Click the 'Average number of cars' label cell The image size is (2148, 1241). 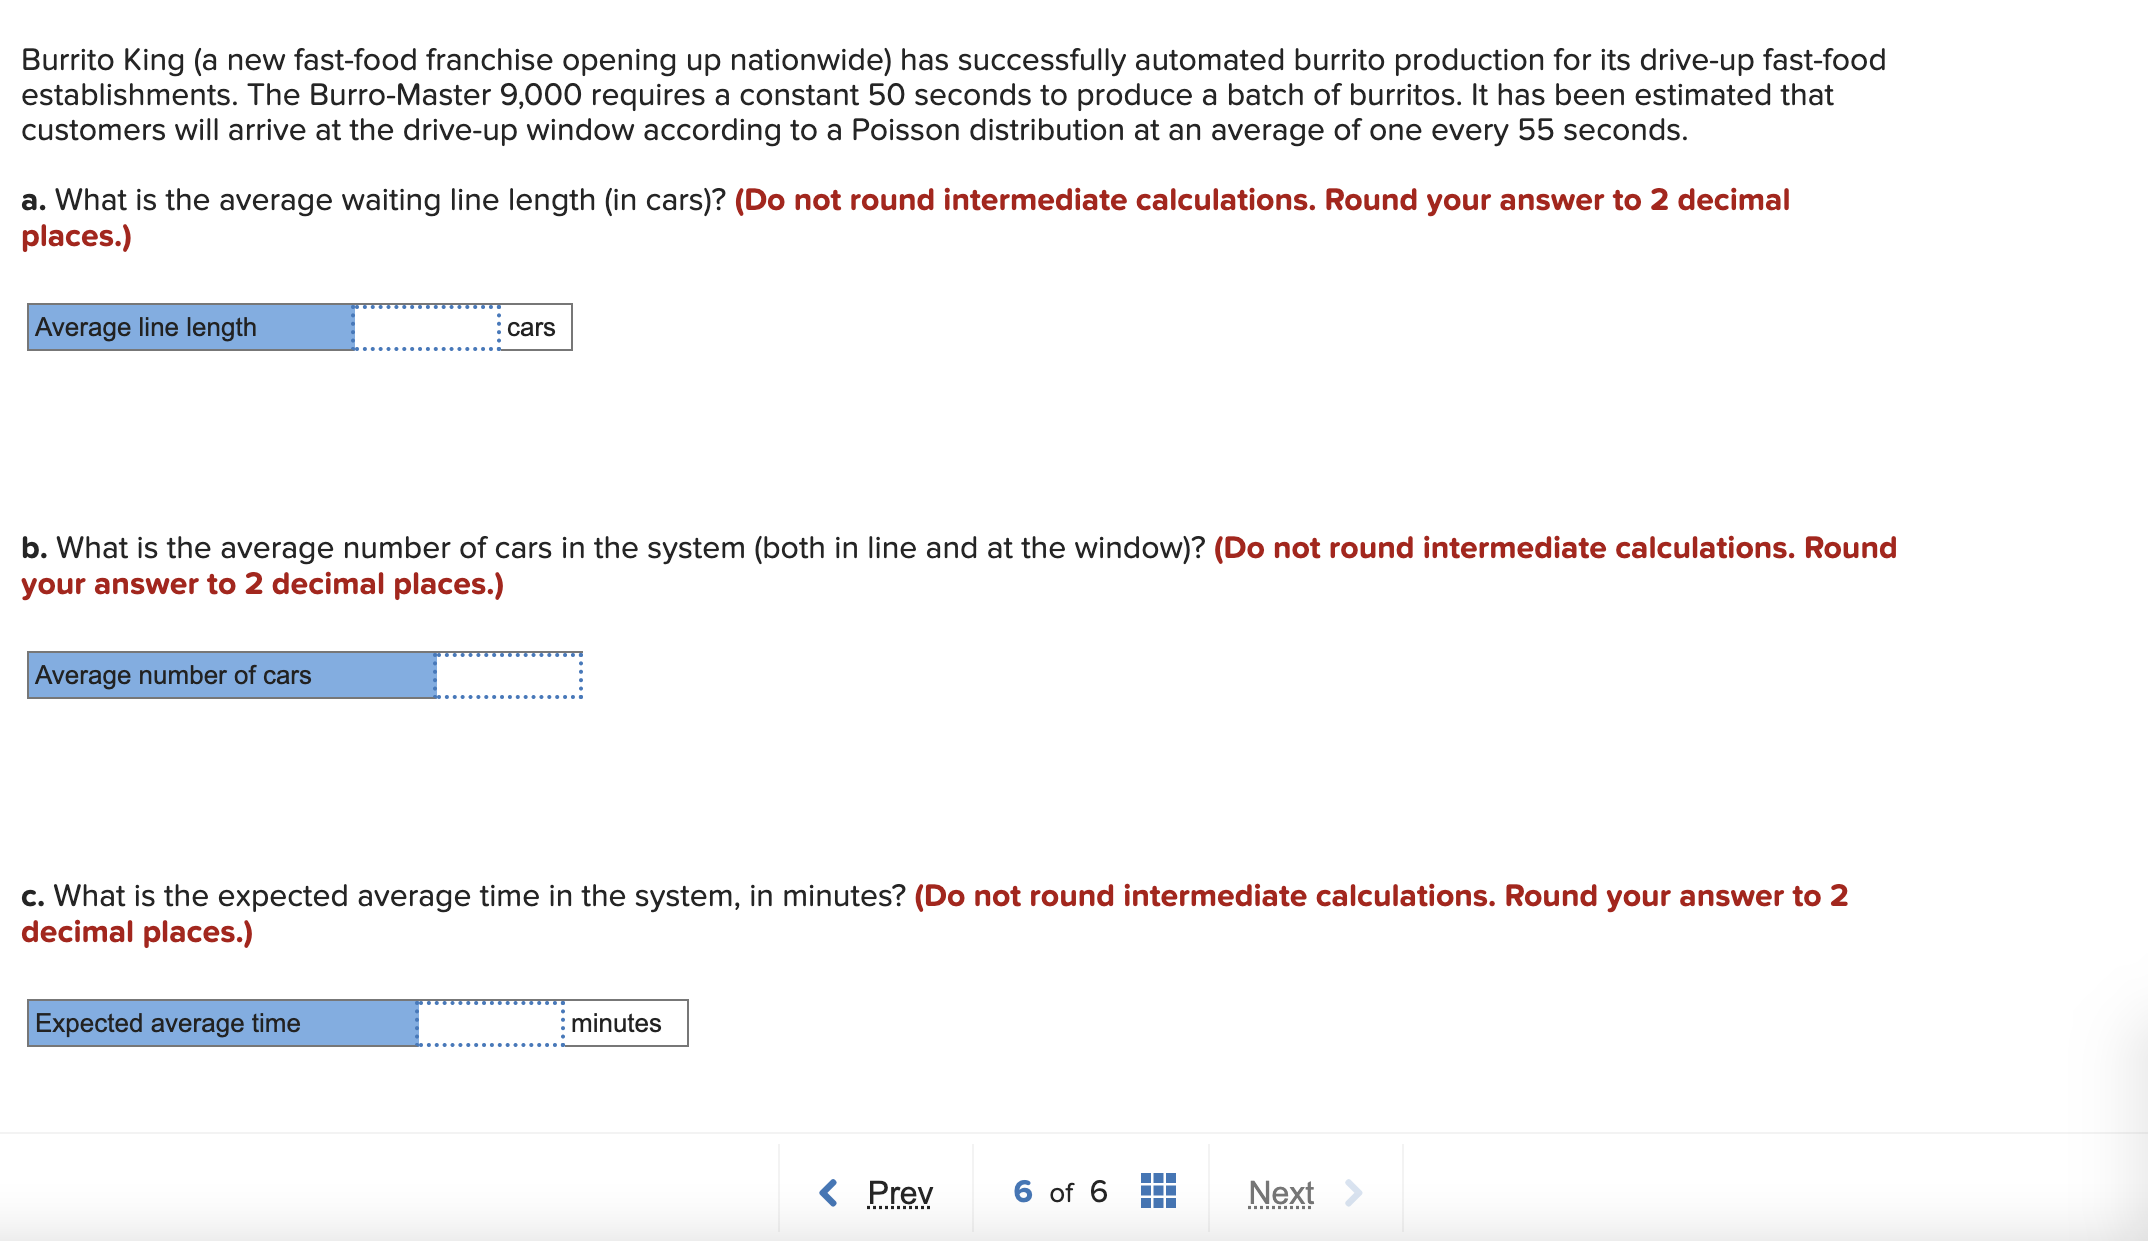pyautogui.click(x=232, y=675)
